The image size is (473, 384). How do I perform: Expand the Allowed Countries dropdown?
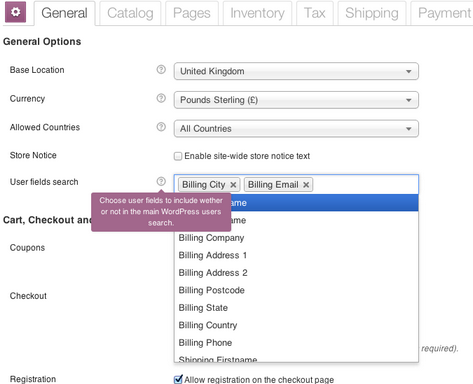coord(296,128)
